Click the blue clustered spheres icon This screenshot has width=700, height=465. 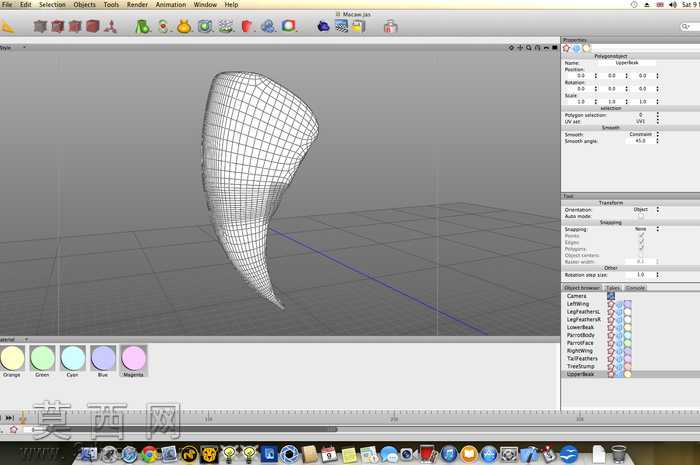pos(268,26)
